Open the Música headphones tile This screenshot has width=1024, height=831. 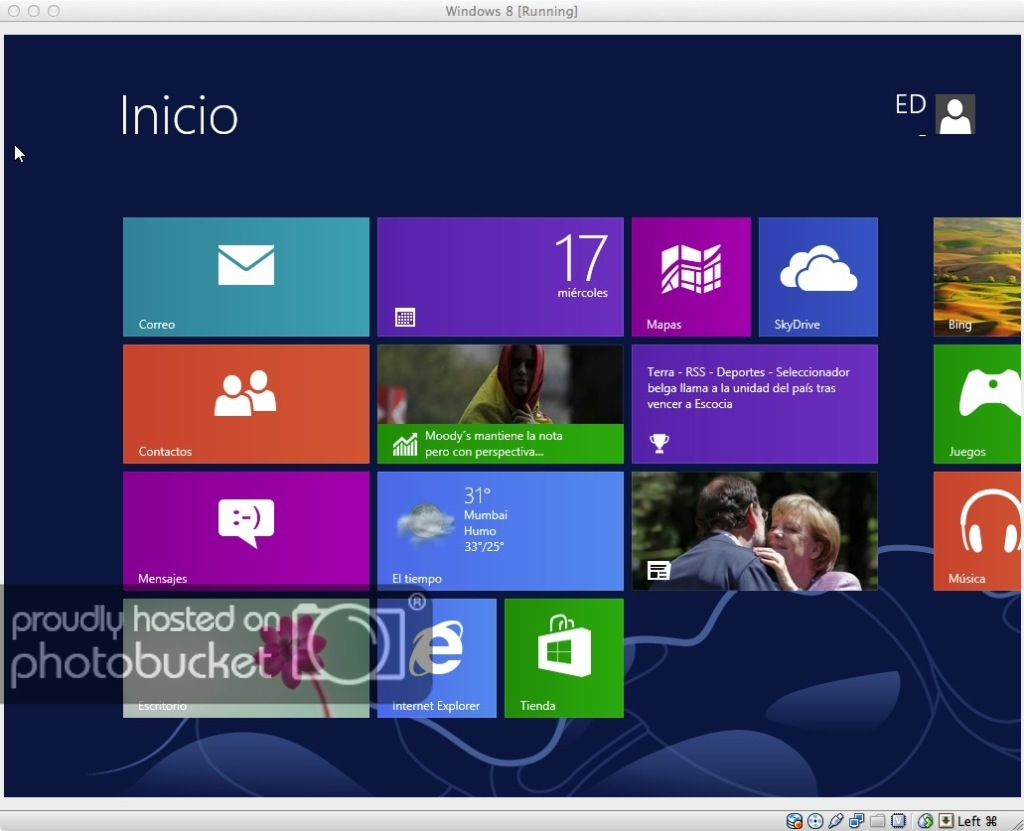(x=977, y=531)
